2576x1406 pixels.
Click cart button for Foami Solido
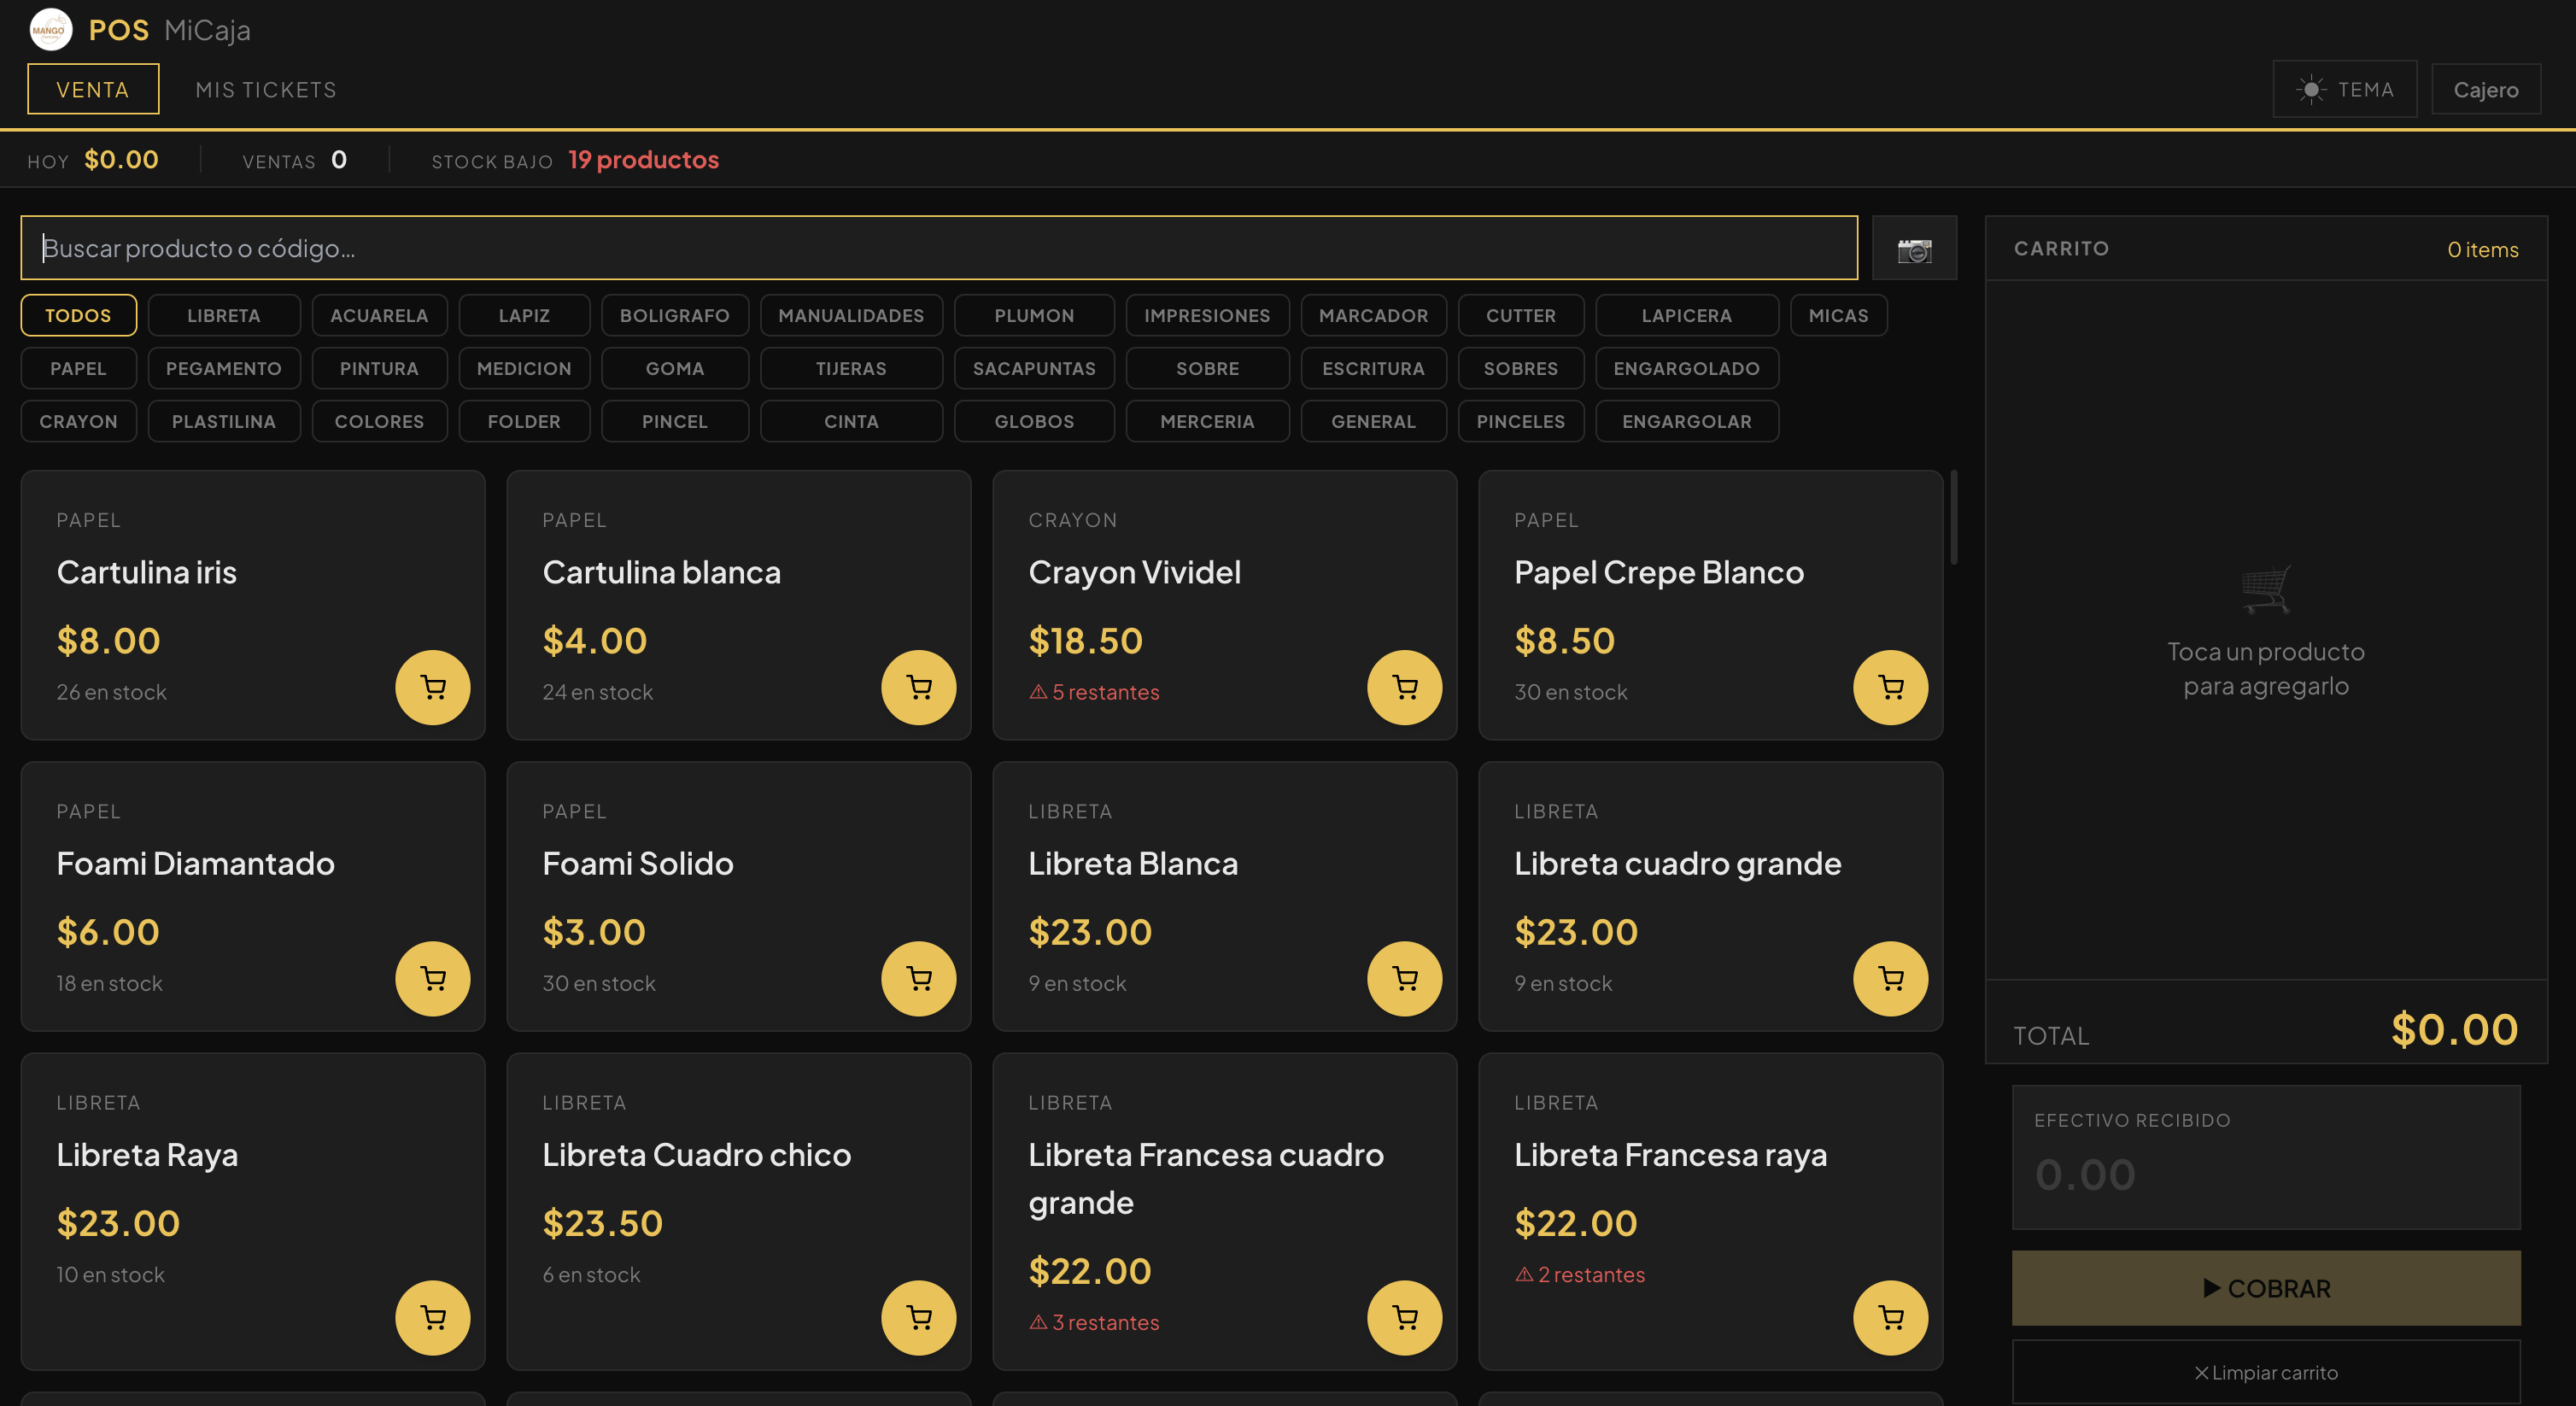[918, 978]
